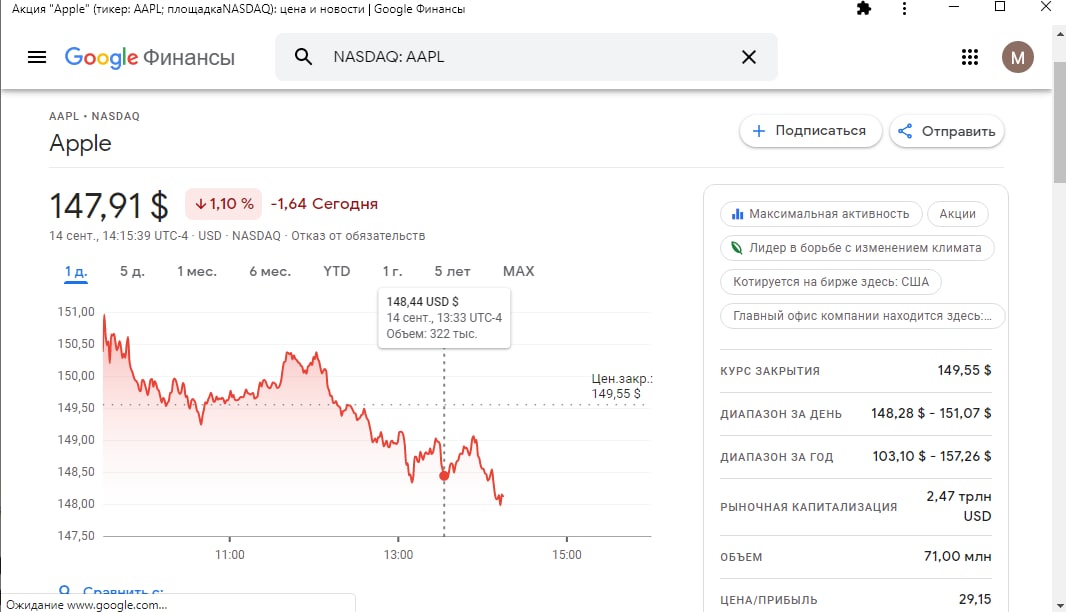The height and width of the screenshot is (612, 1066).
Task: Click Котируется на бирже здесь: США chip
Action: point(831,282)
